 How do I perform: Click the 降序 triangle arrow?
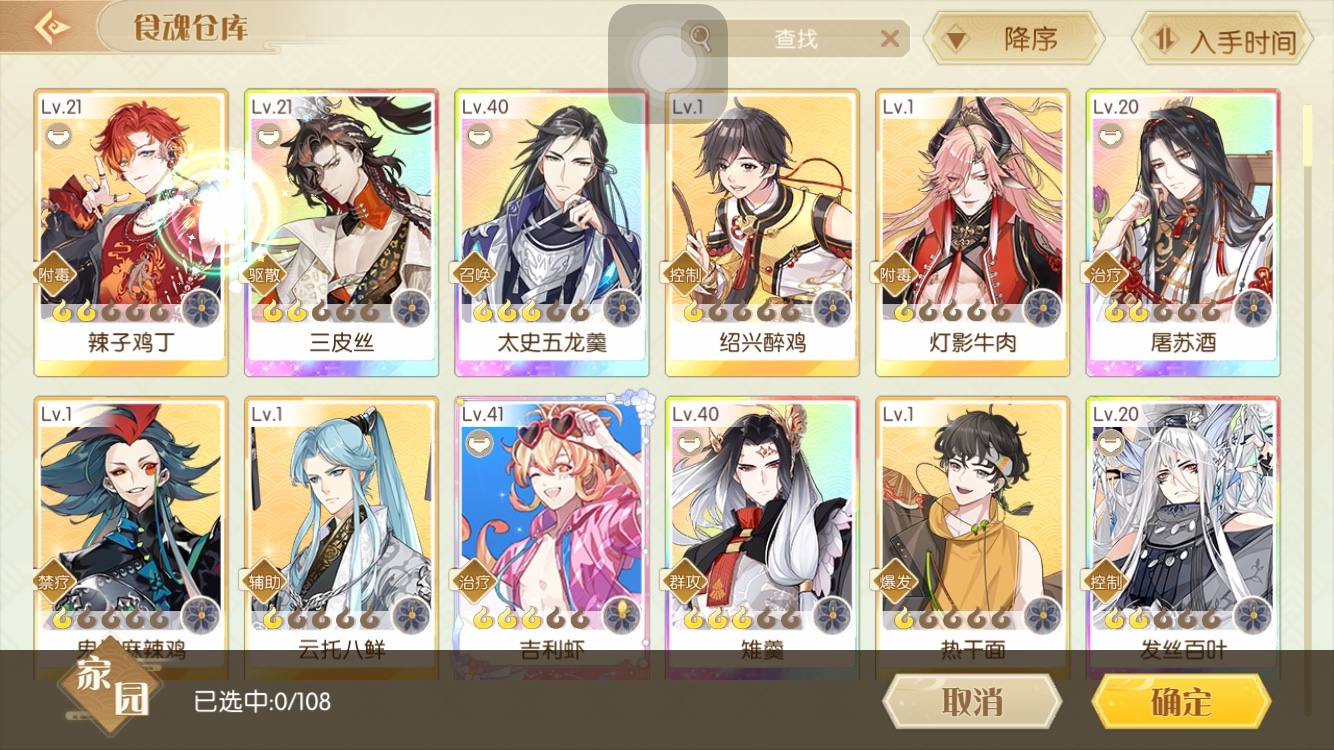coord(957,41)
